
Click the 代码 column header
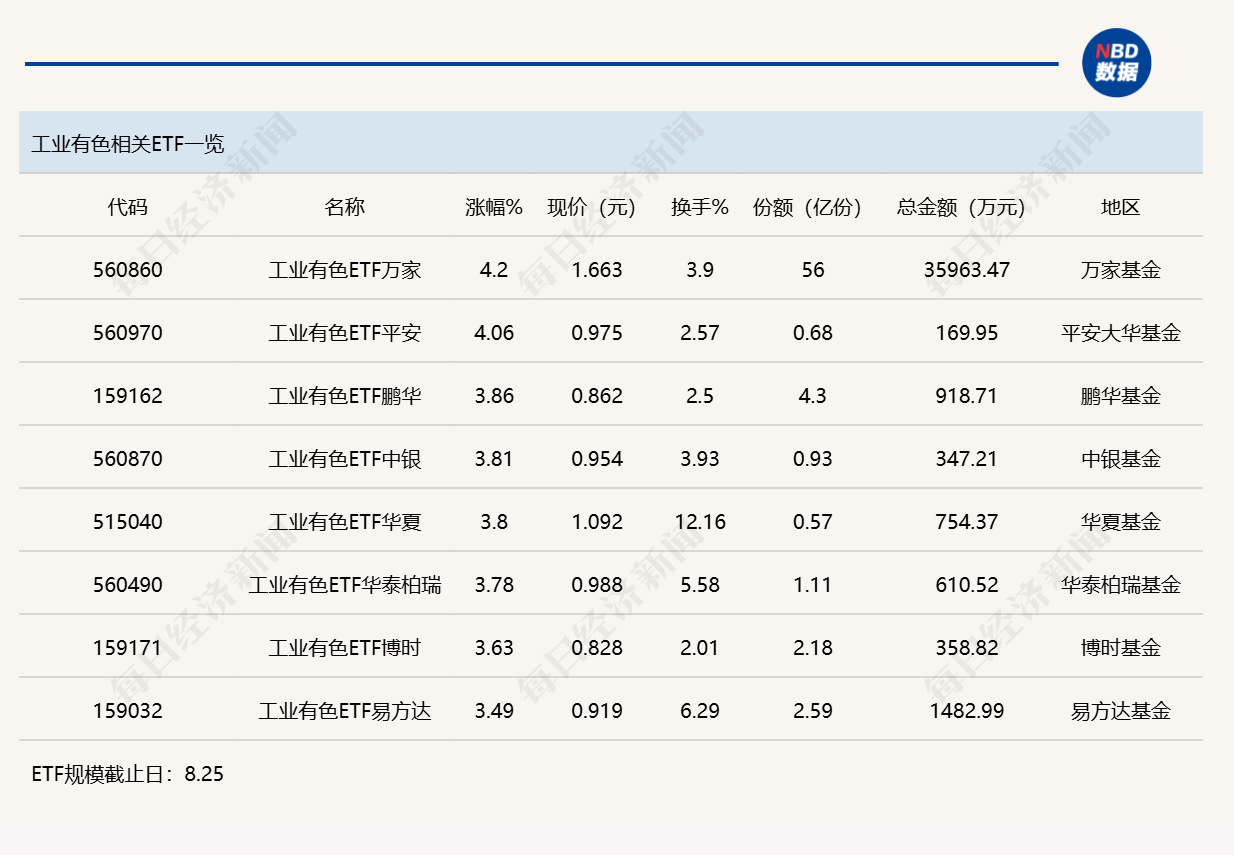[x=128, y=207]
